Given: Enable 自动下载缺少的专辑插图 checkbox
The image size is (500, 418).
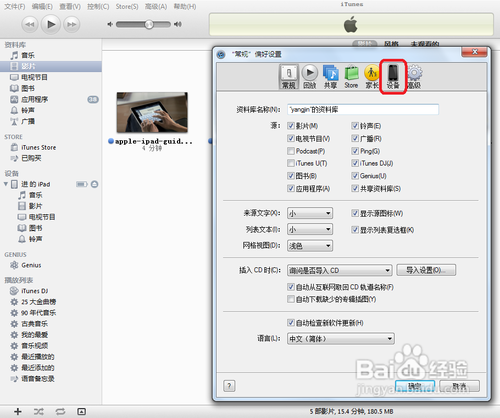Looking at the screenshot, I should click(x=291, y=299).
